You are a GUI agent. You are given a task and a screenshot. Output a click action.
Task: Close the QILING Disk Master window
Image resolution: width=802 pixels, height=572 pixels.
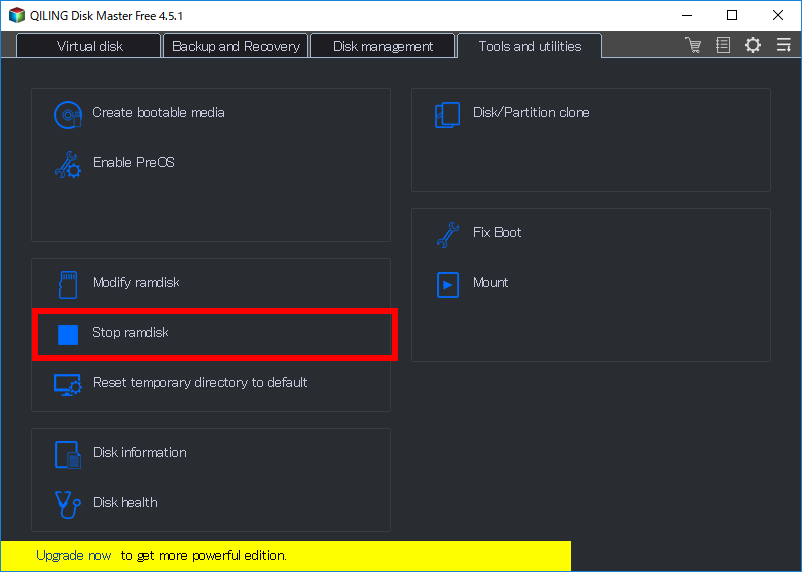pos(778,15)
